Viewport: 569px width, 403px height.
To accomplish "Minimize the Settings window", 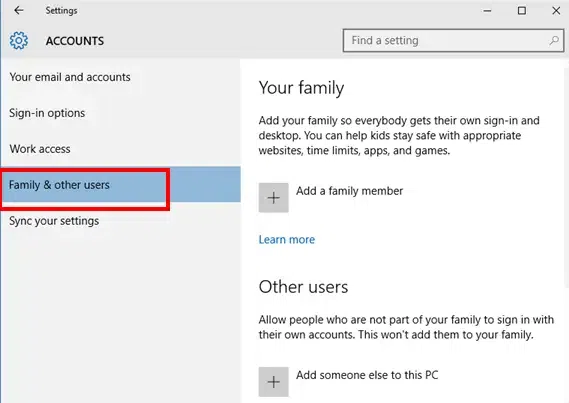I will (487, 11).
